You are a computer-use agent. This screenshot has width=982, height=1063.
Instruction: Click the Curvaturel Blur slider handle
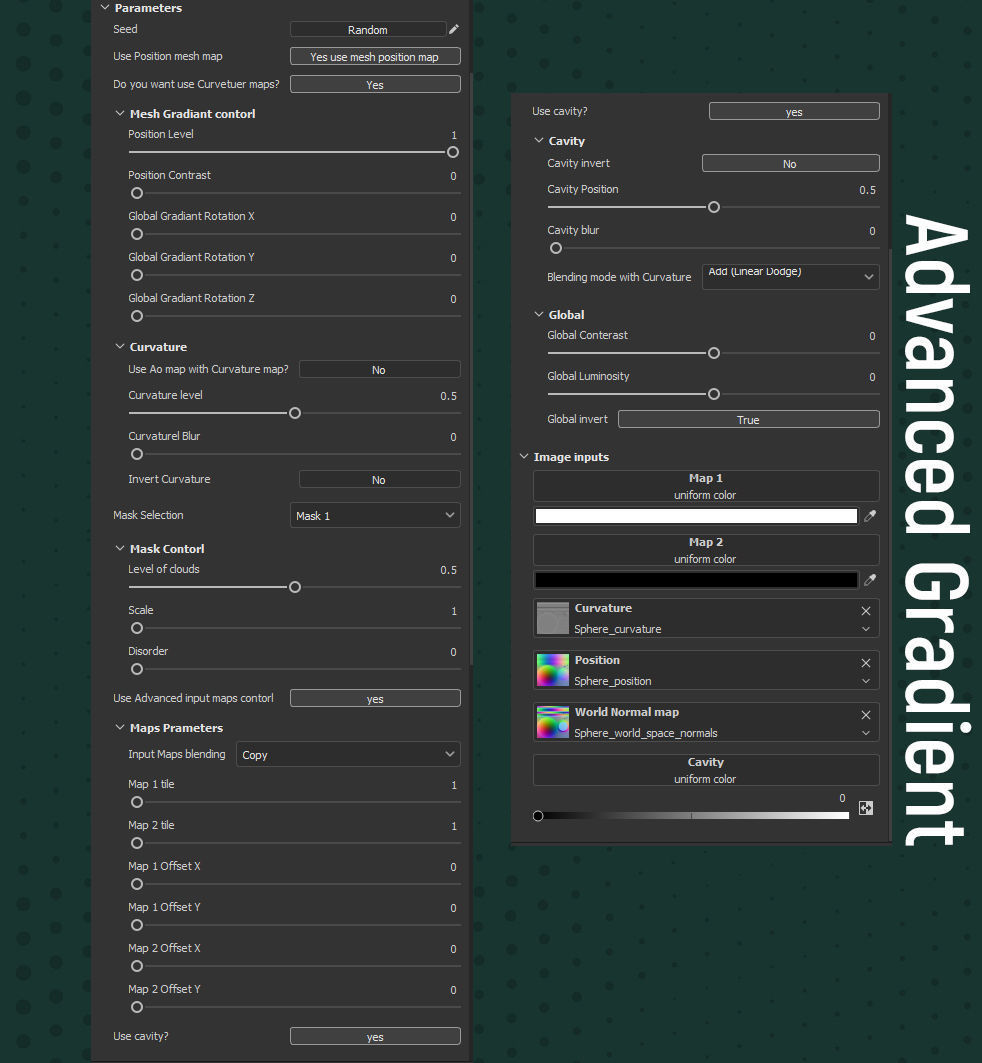point(137,454)
